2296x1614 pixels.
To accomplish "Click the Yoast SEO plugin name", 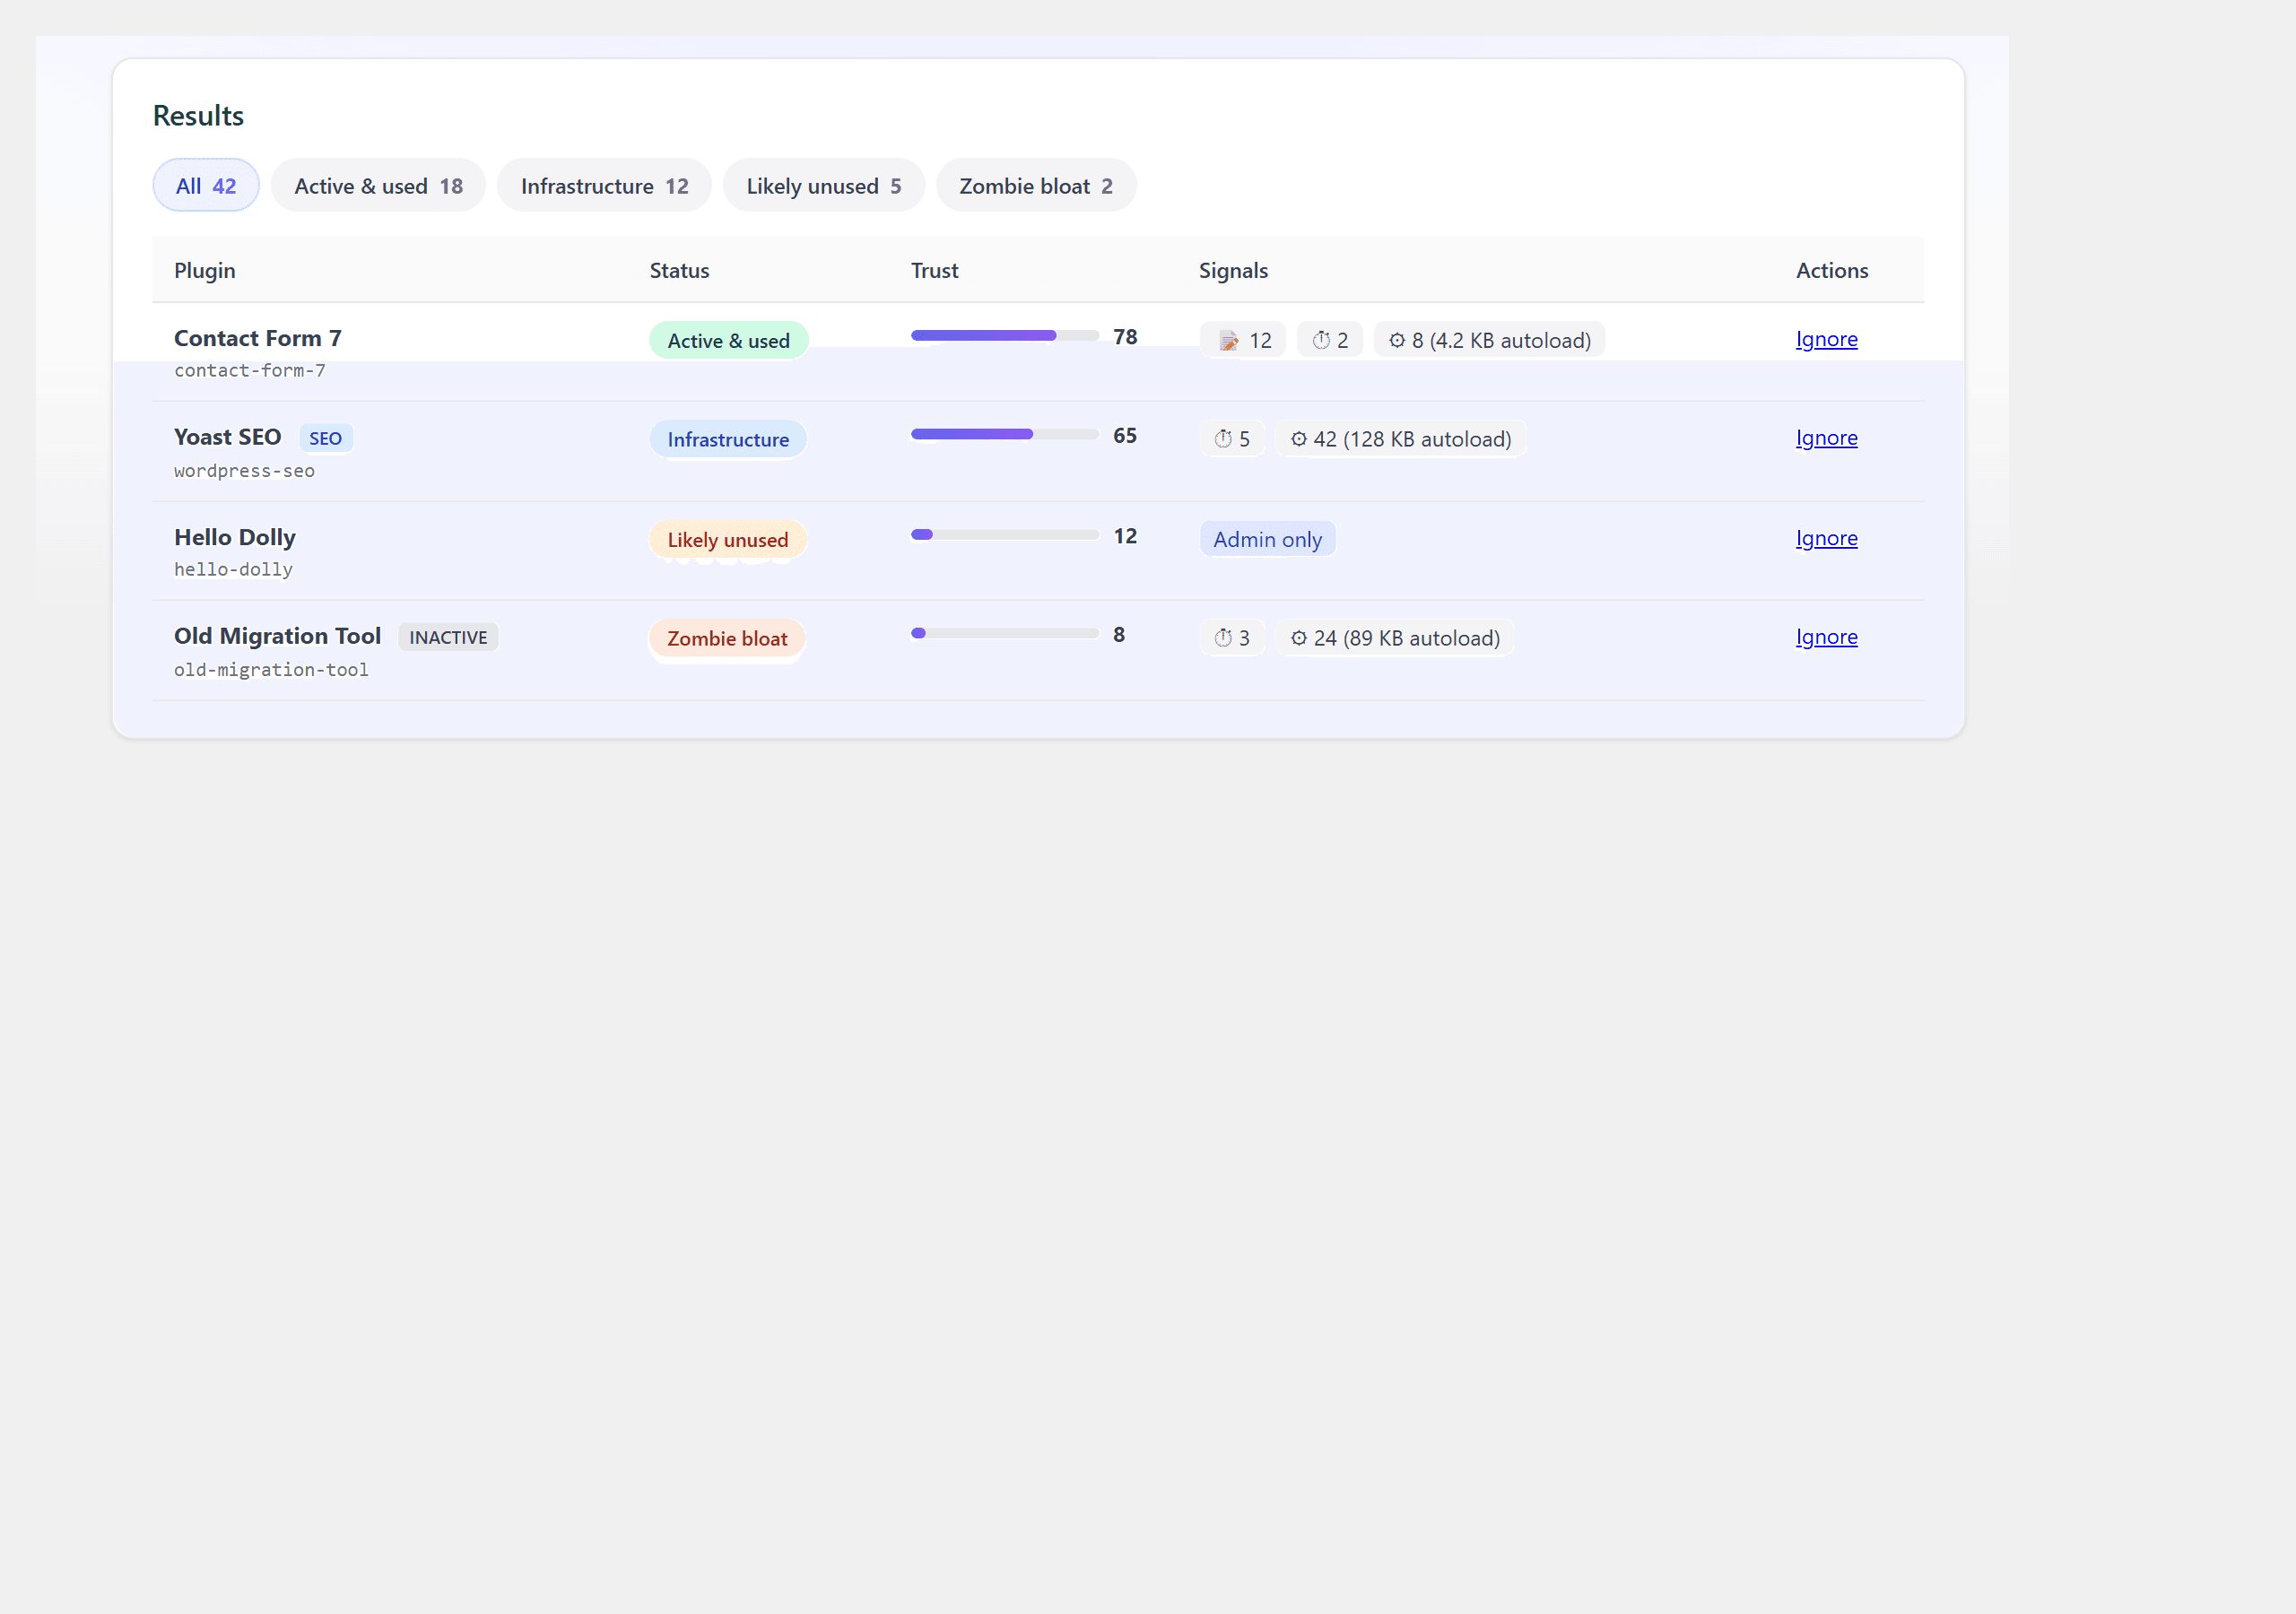I will (x=227, y=437).
